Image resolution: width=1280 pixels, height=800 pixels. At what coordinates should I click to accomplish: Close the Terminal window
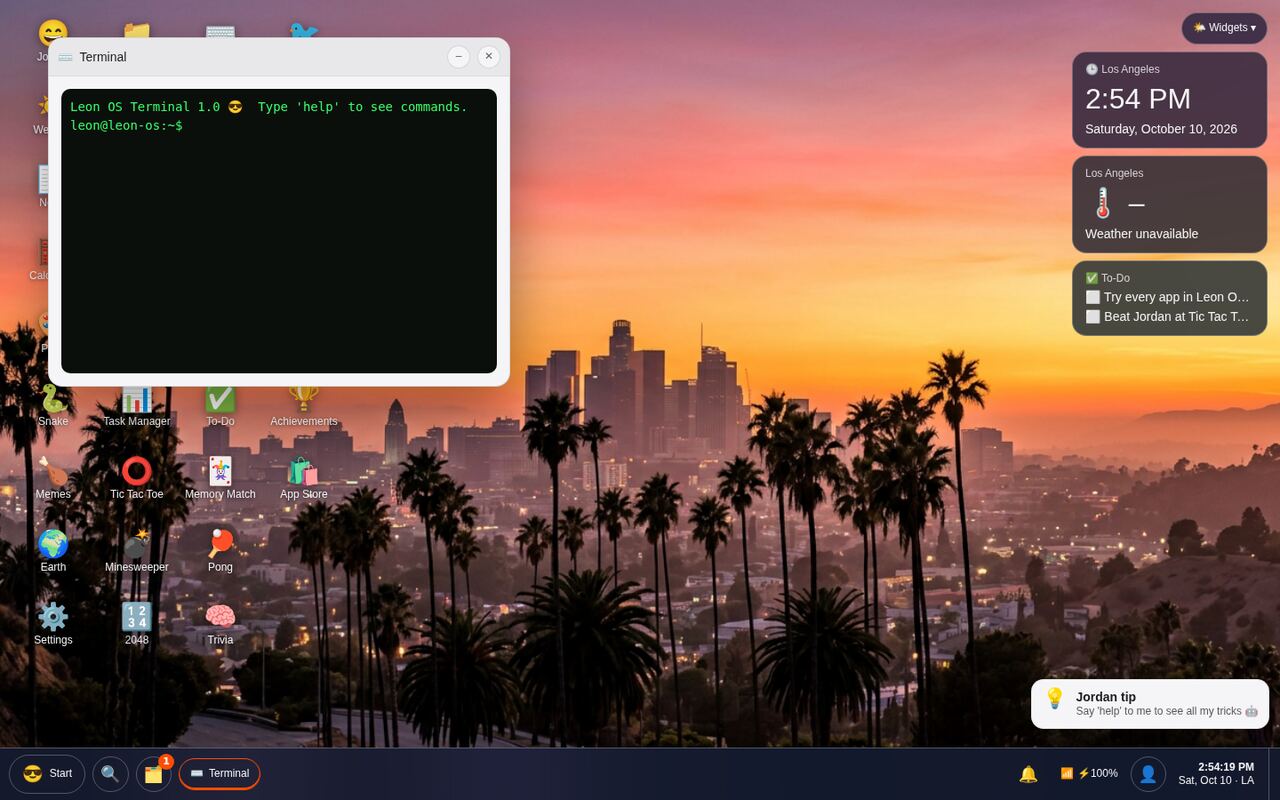488,56
